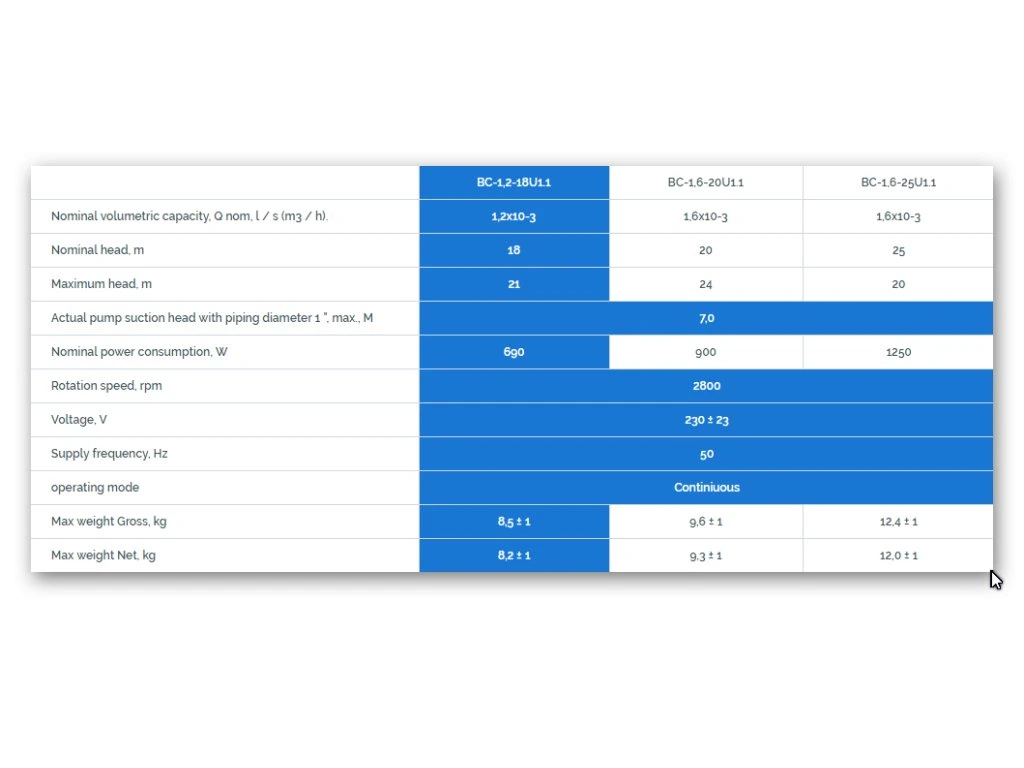Click the 1,6x10-3 capacity under BC-1,6-20U1.1
1024x768 pixels.
coord(705,216)
